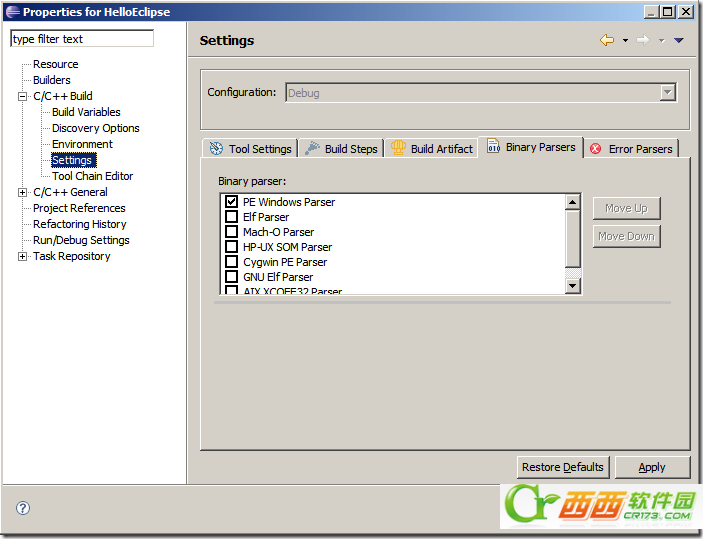Switch to the Build Steps tab

341,148
